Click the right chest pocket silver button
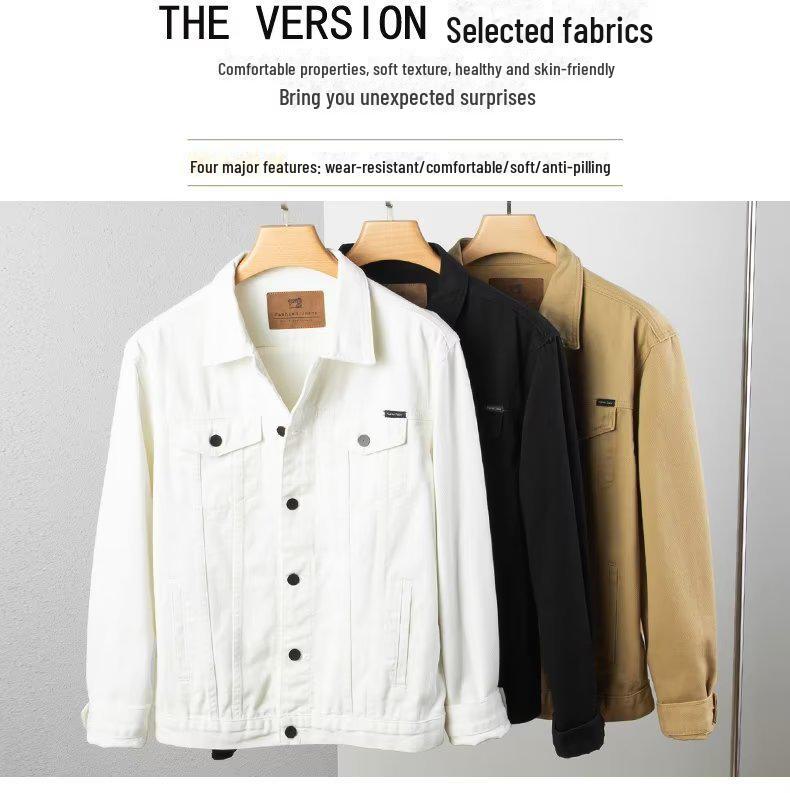 364,440
